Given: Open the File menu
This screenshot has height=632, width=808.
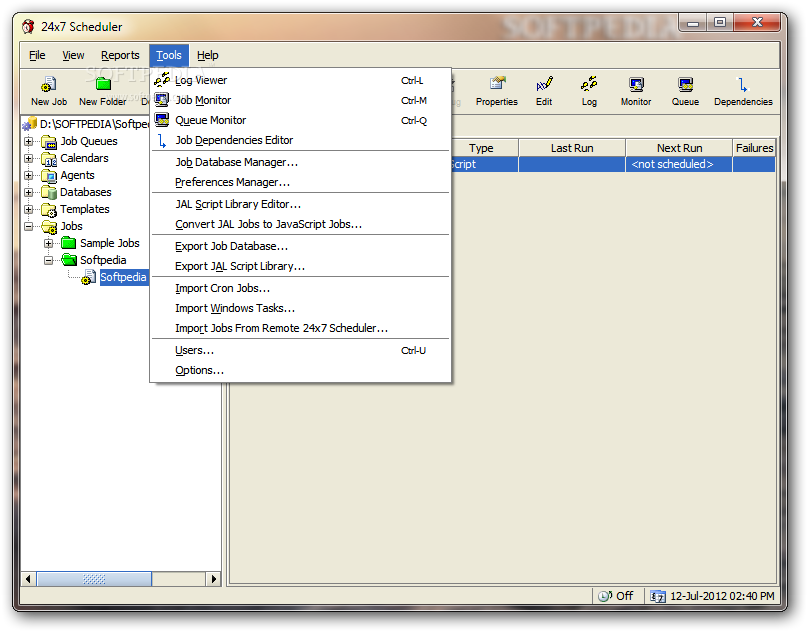Looking at the screenshot, I should pyautogui.click(x=37, y=55).
